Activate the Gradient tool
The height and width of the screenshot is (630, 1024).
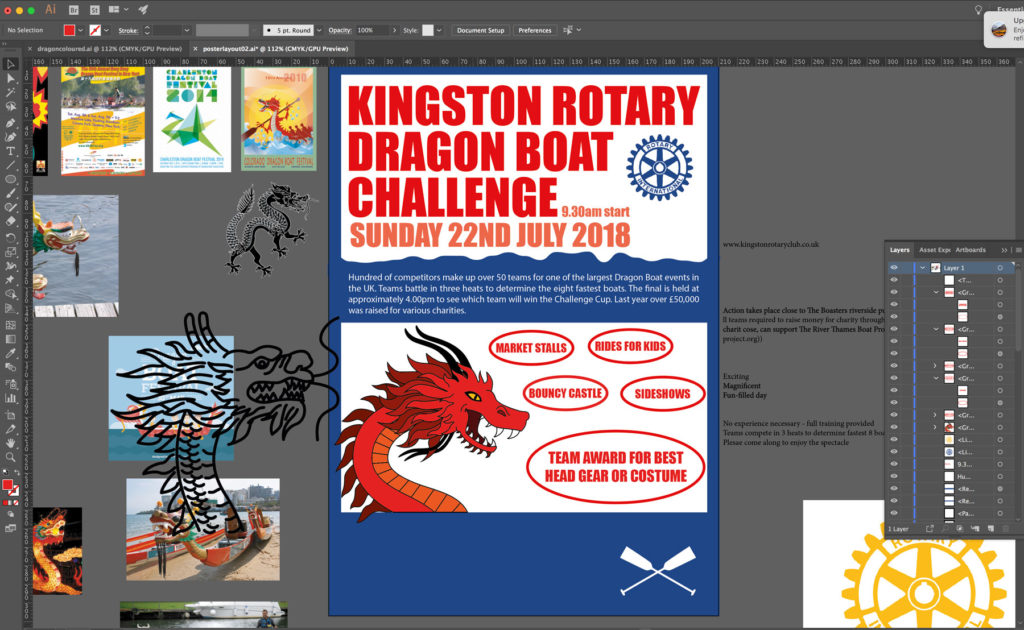(10, 339)
